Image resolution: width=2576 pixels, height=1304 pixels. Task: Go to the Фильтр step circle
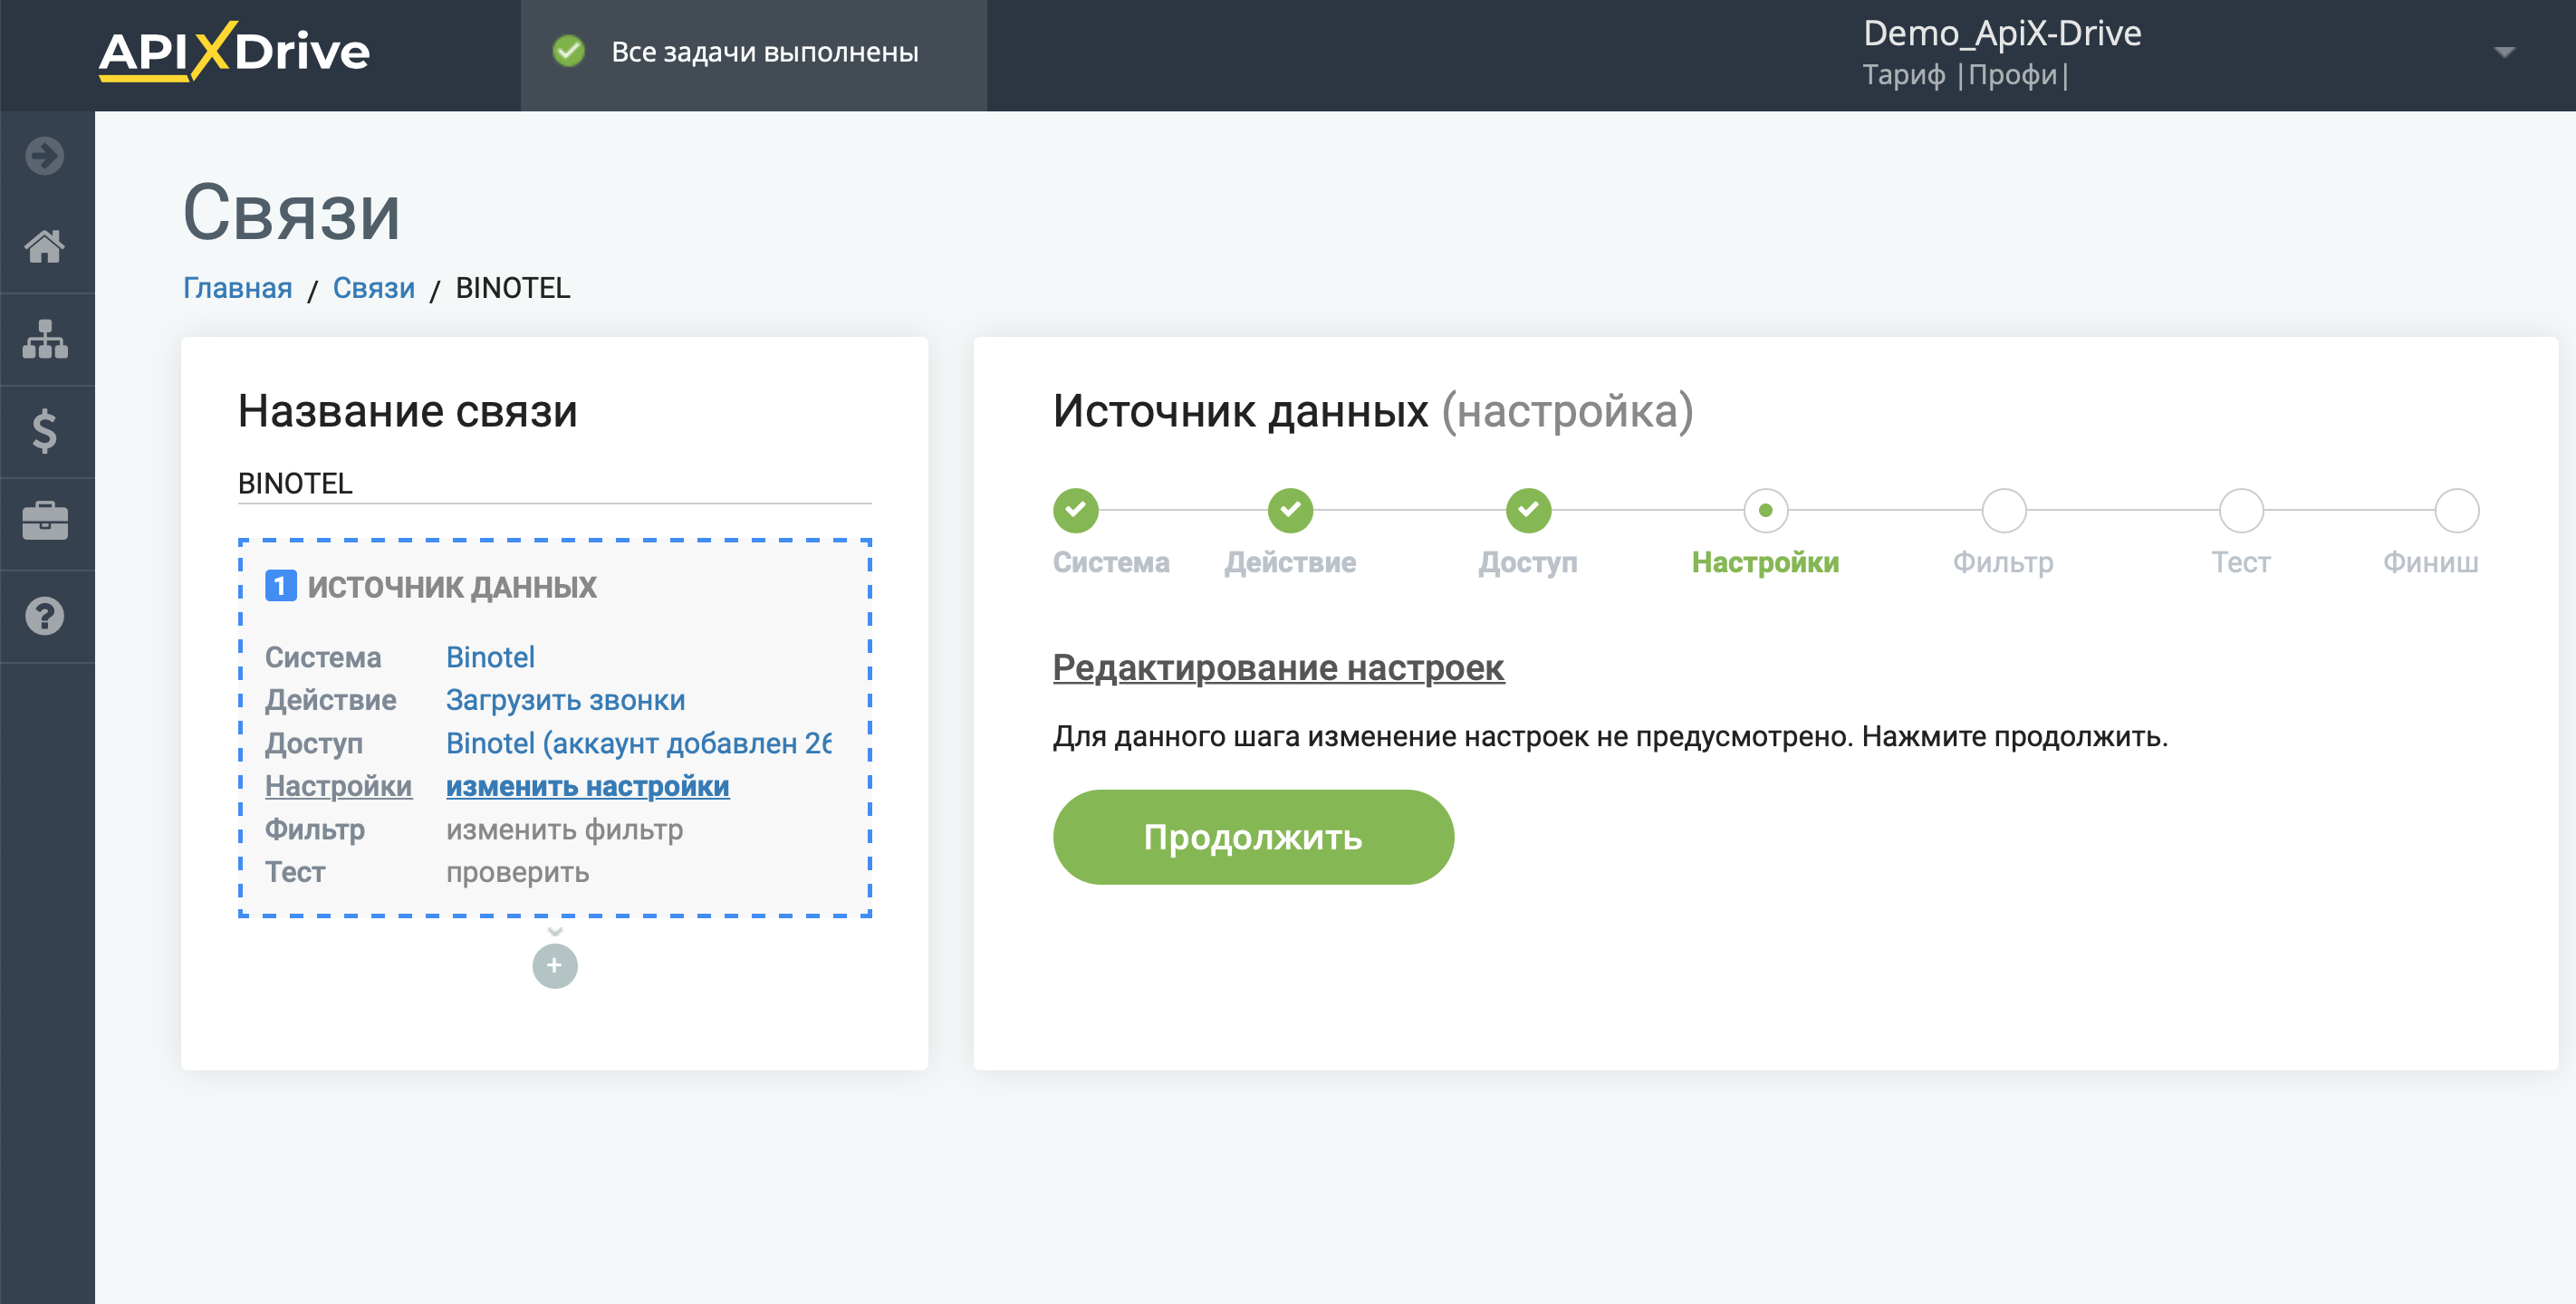[2003, 510]
